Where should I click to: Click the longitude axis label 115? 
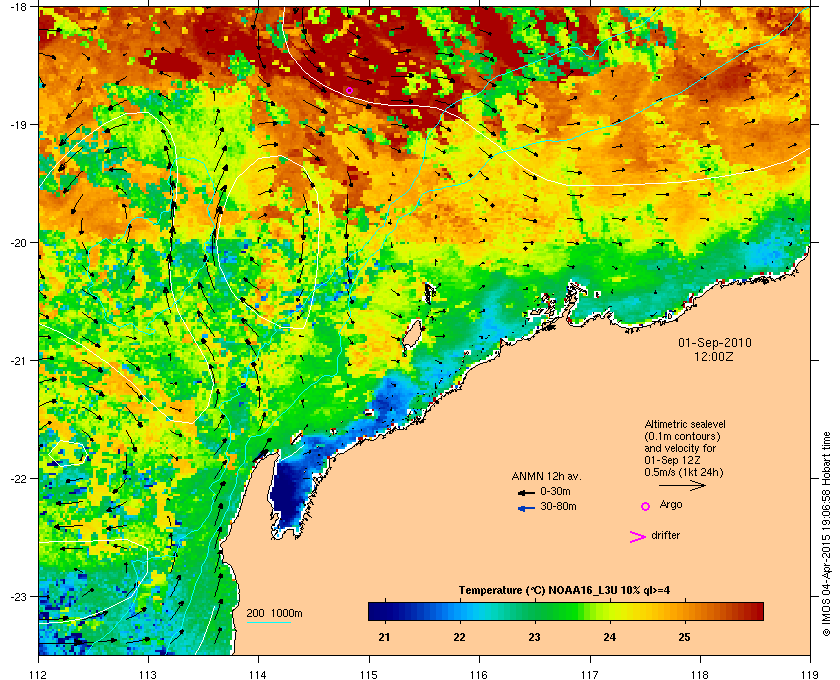pos(369,674)
